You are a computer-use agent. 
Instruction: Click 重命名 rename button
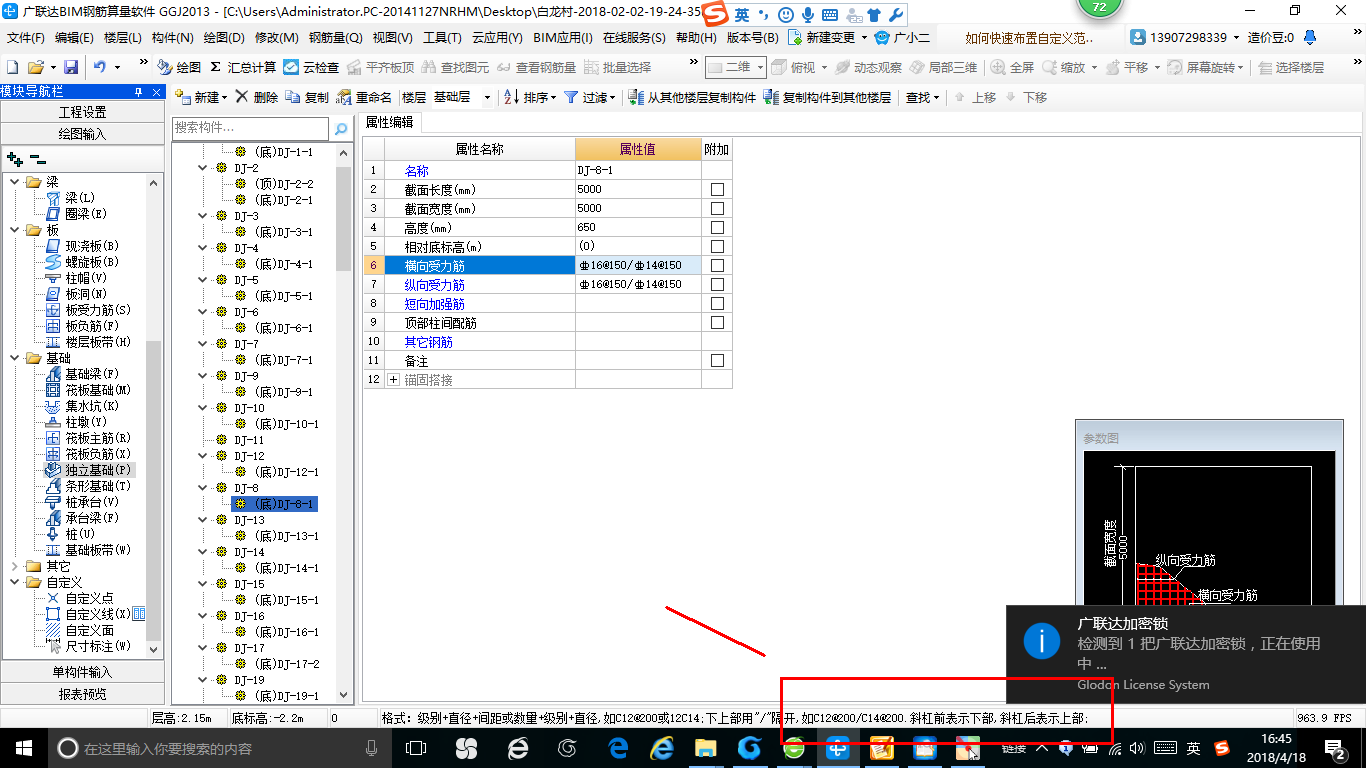(x=365, y=97)
